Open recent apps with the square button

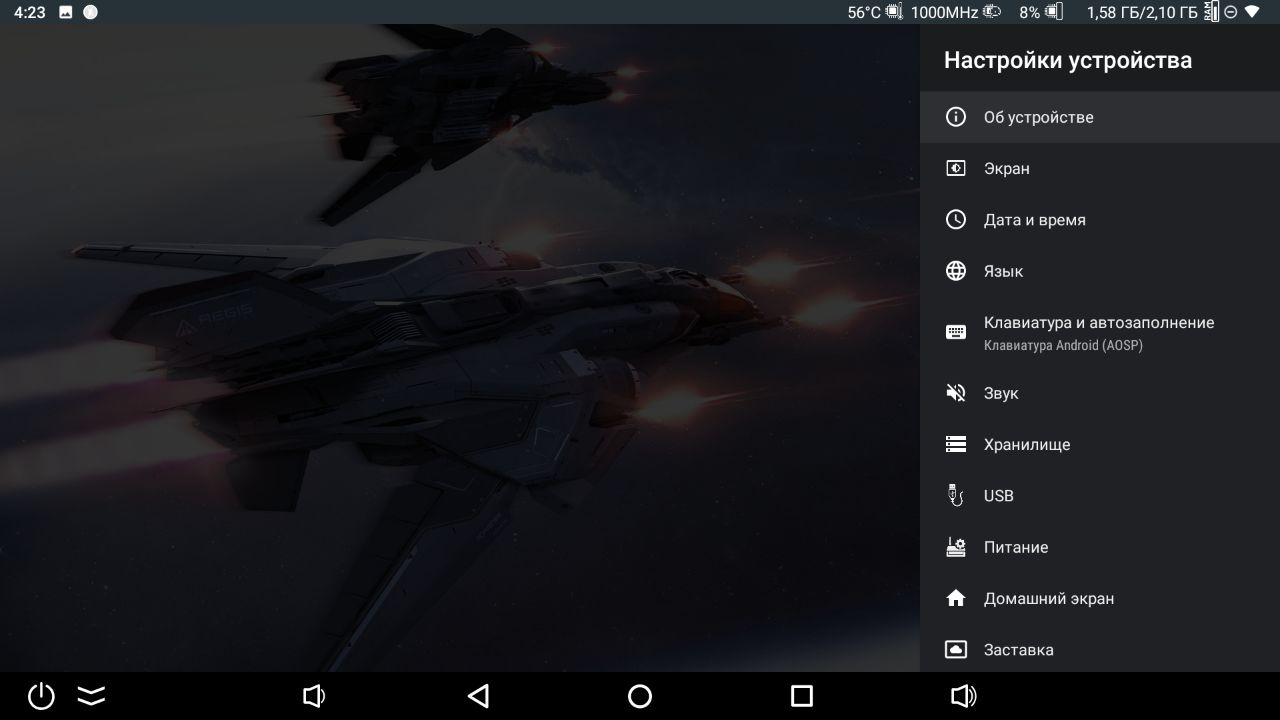(802, 696)
